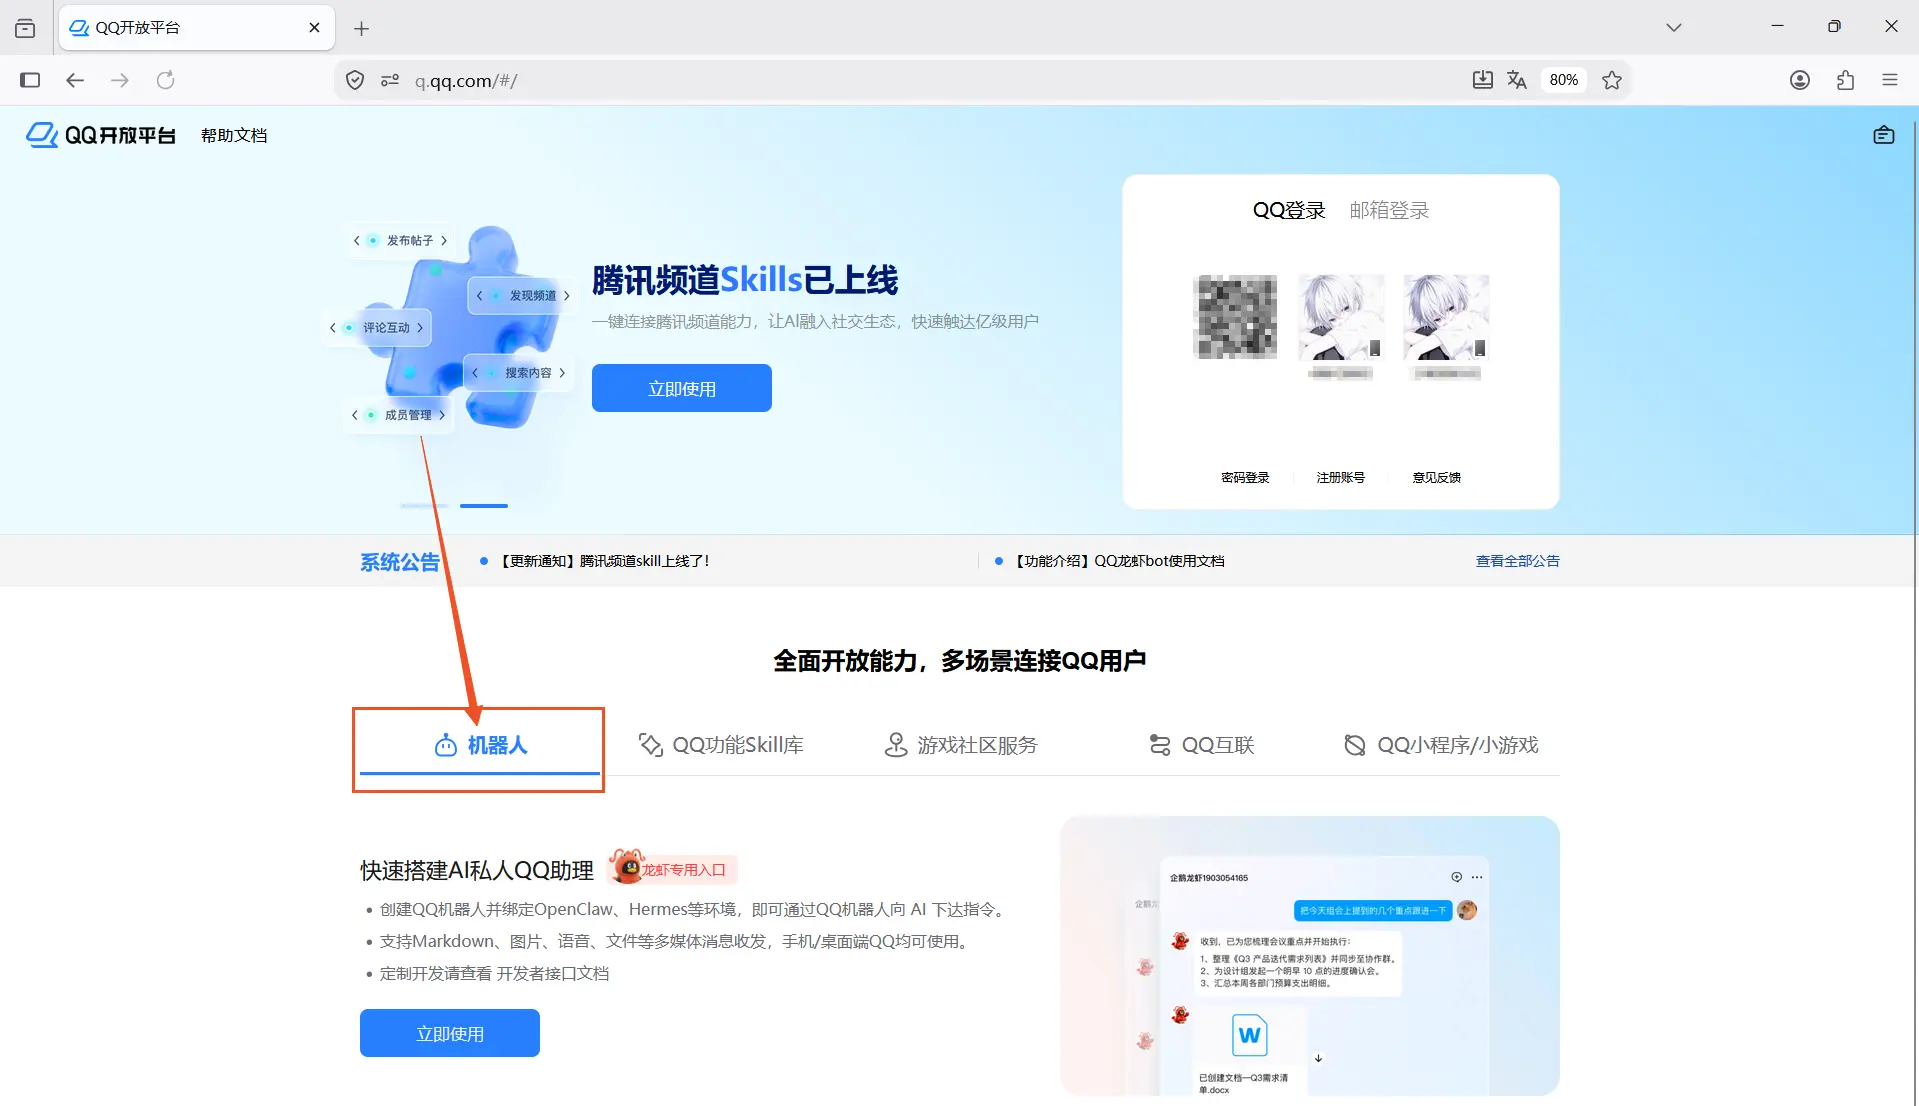Click the browser back arrow
This screenshot has height=1106, width=1919.
pyautogui.click(x=75, y=80)
